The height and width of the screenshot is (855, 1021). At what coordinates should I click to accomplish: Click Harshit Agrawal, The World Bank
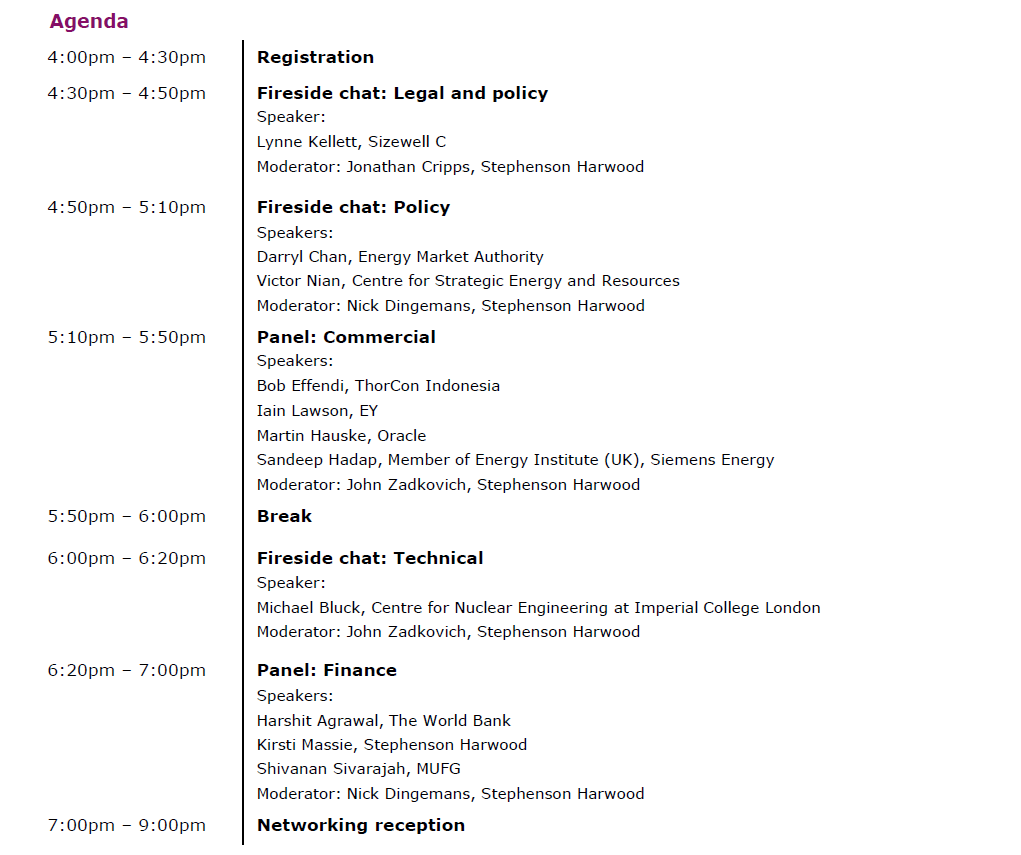pyautogui.click(x=384, y=720)
